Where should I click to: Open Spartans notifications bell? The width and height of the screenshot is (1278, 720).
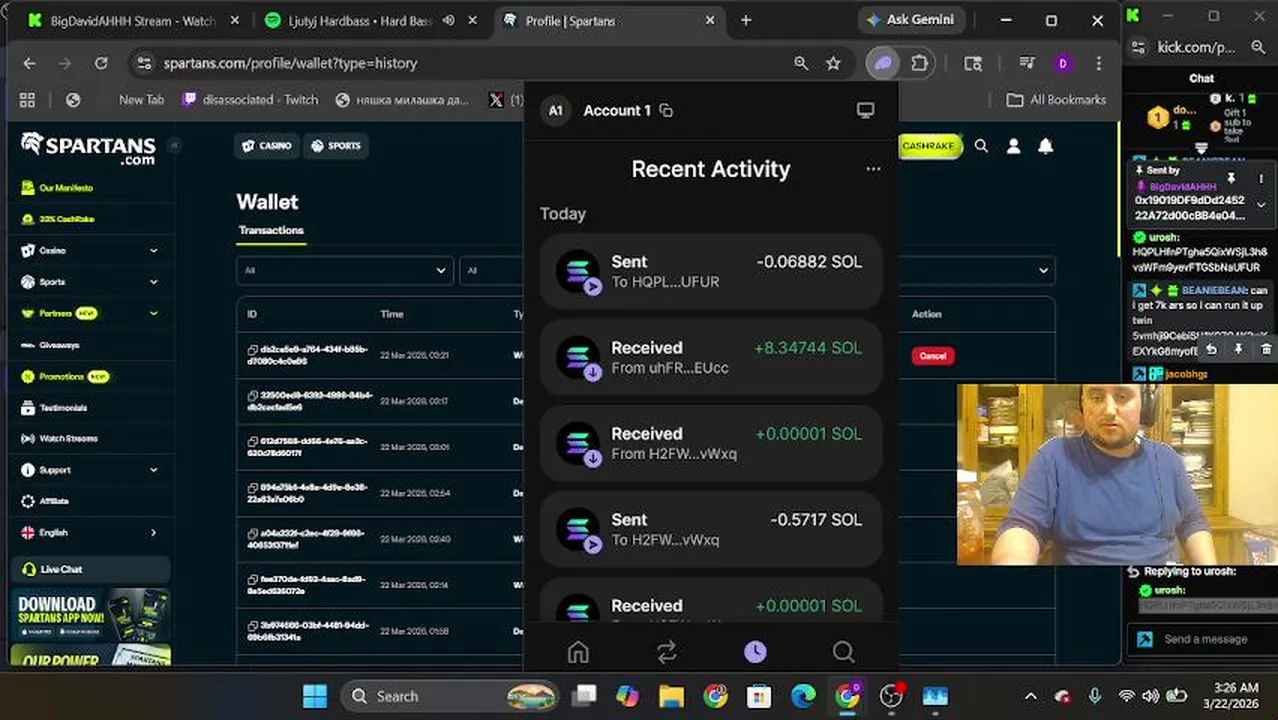1045,146
